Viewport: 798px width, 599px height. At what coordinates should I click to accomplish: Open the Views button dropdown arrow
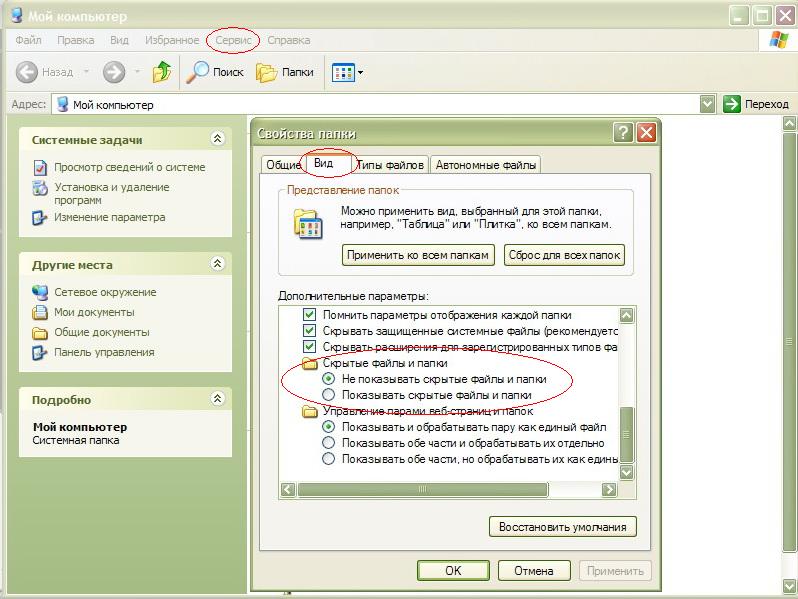click(x=360, y=73)
